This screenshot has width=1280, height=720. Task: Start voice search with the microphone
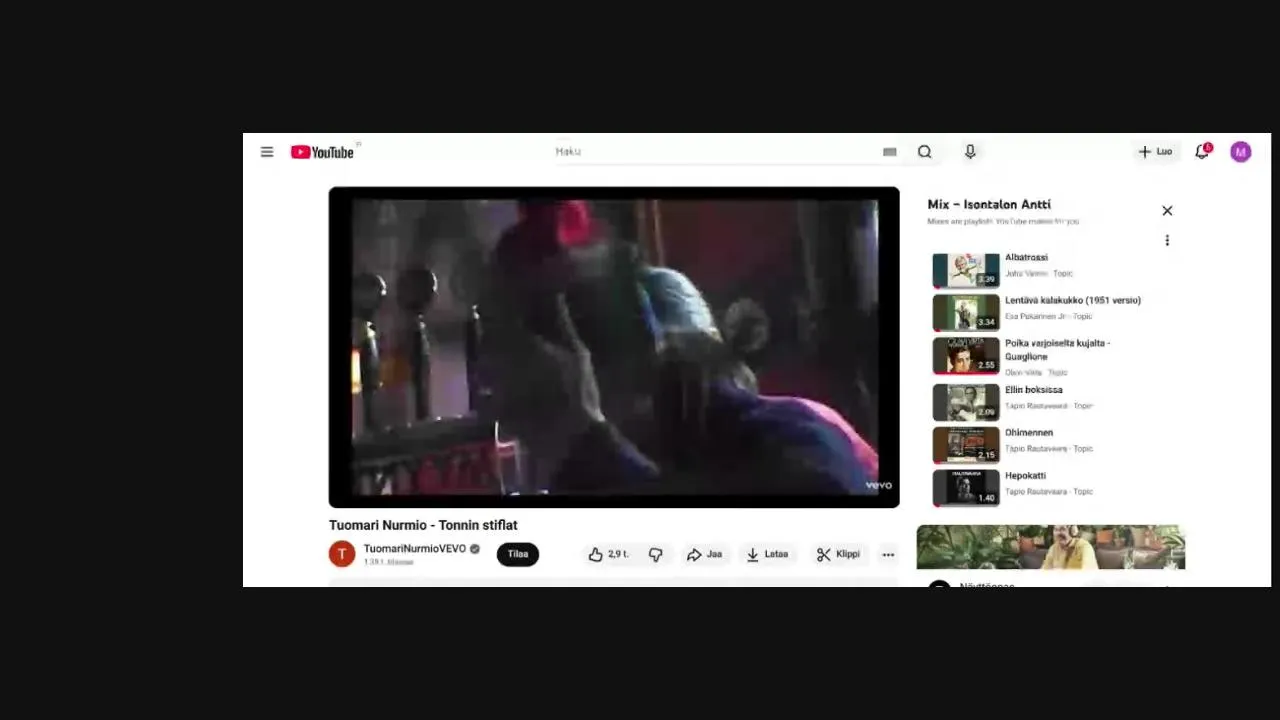point(970,152)
